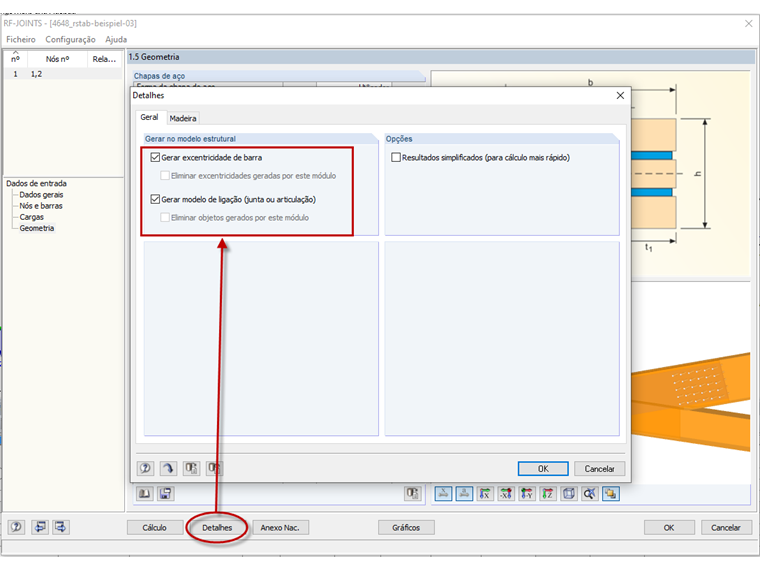Click the orange 3D beam joint rendering

click(x=691, y=402)
